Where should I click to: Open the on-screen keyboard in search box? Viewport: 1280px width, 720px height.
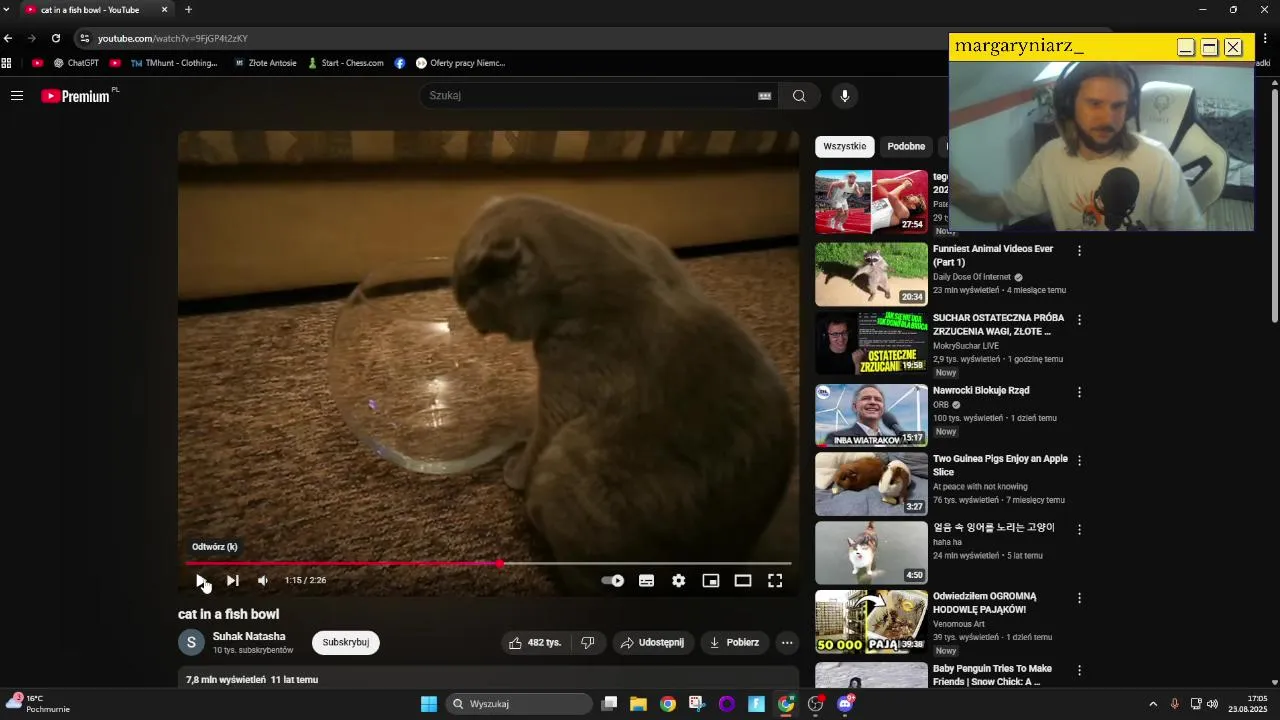[x=765, y=96]
